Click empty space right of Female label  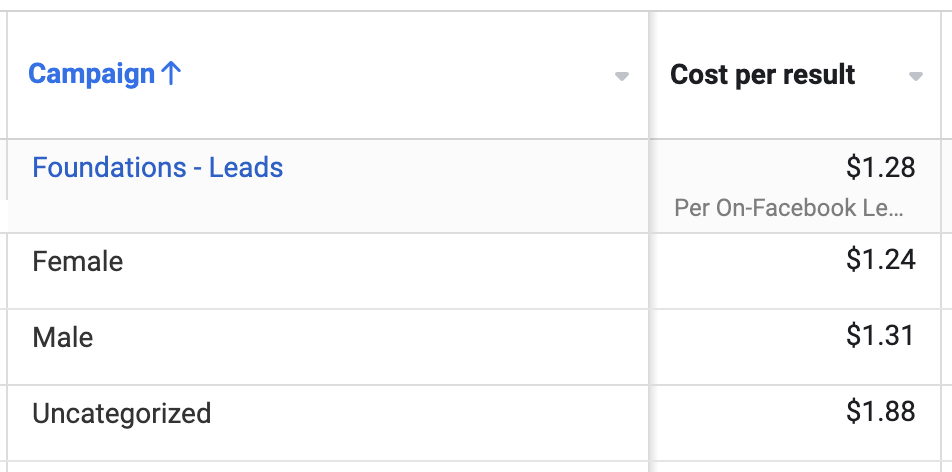(x=382, y=270)
